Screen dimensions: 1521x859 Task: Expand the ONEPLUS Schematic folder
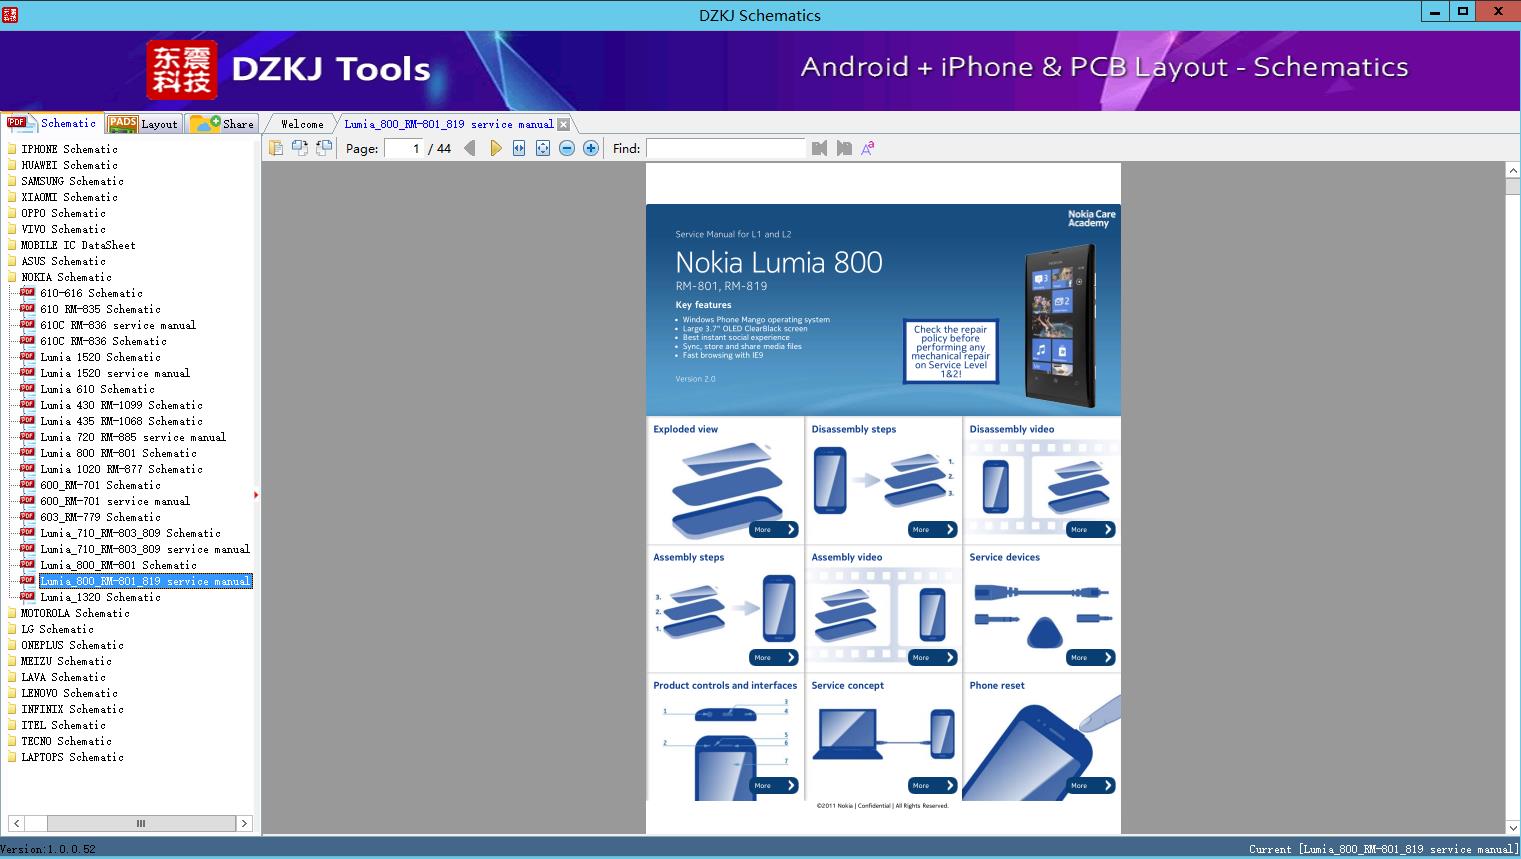pyautogui.click(x=72, y=645)
